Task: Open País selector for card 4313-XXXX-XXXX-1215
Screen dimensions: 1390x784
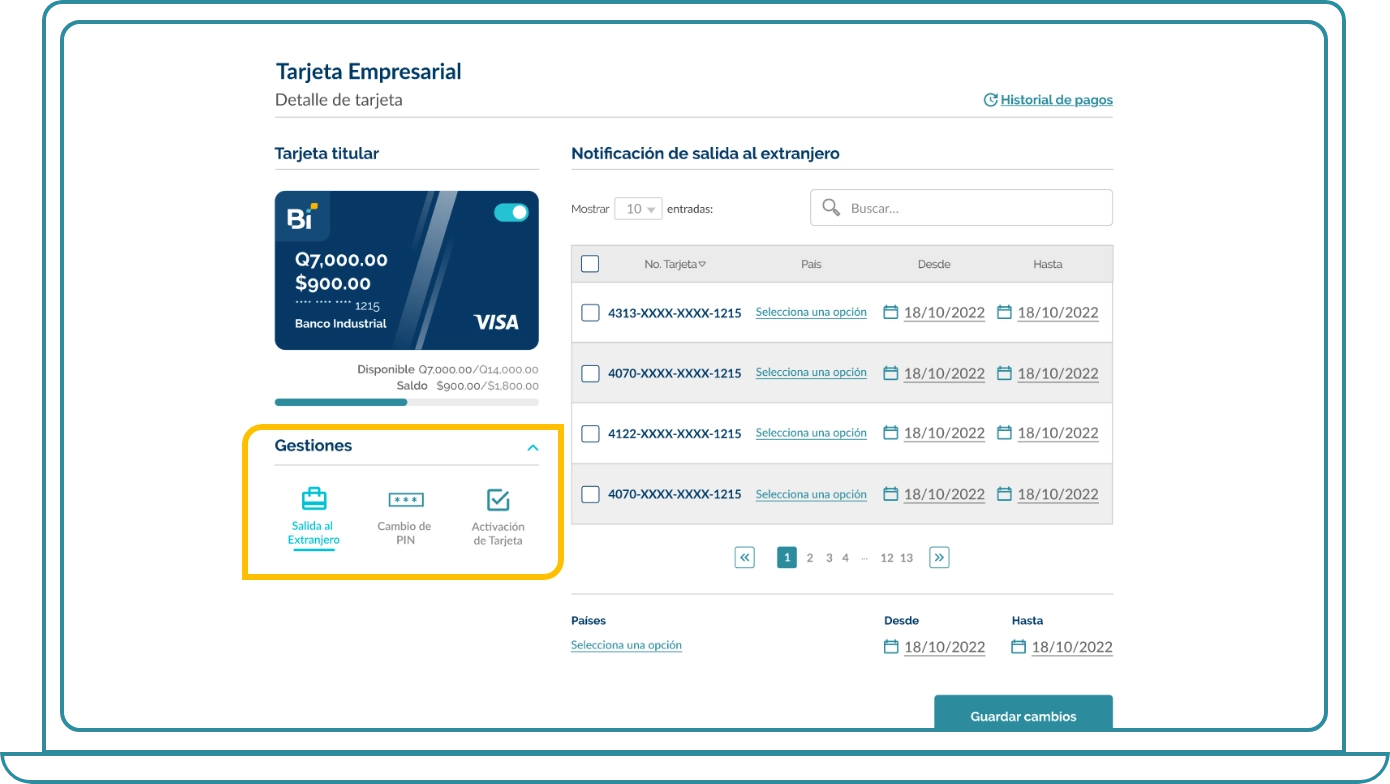Action: pyautogui.click(x=811, y=312)
